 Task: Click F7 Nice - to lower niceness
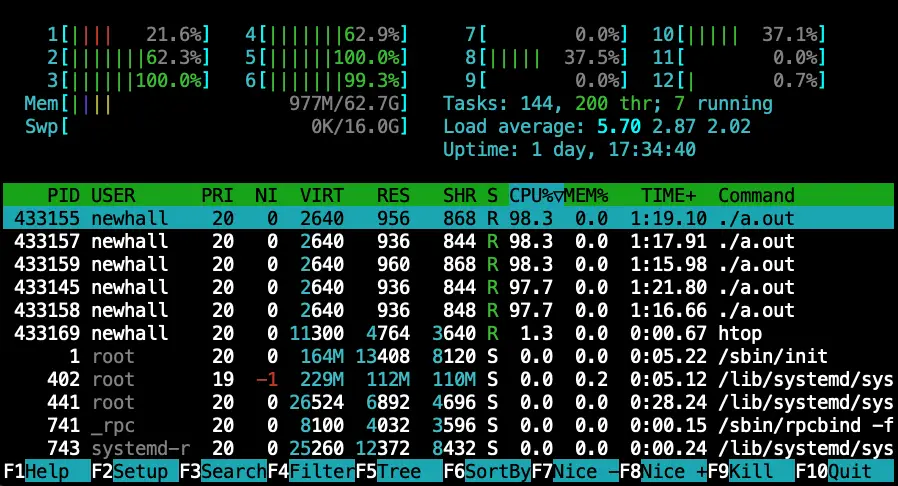pyautogui.click(x=576, y=472)
